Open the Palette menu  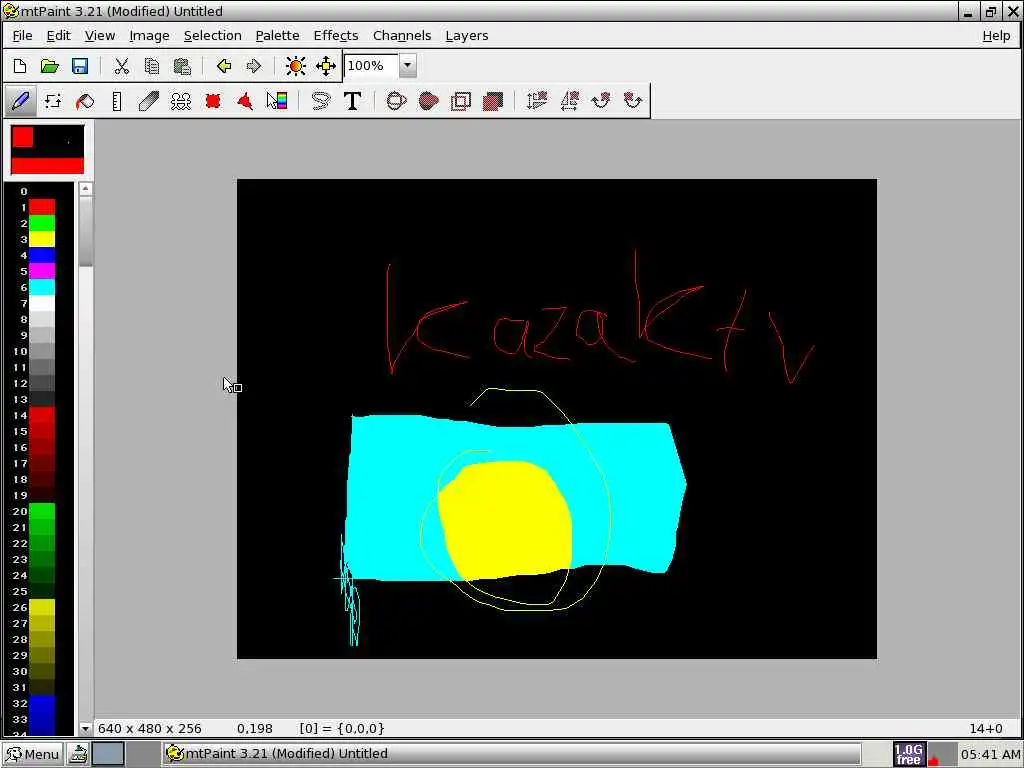point(277,36)
